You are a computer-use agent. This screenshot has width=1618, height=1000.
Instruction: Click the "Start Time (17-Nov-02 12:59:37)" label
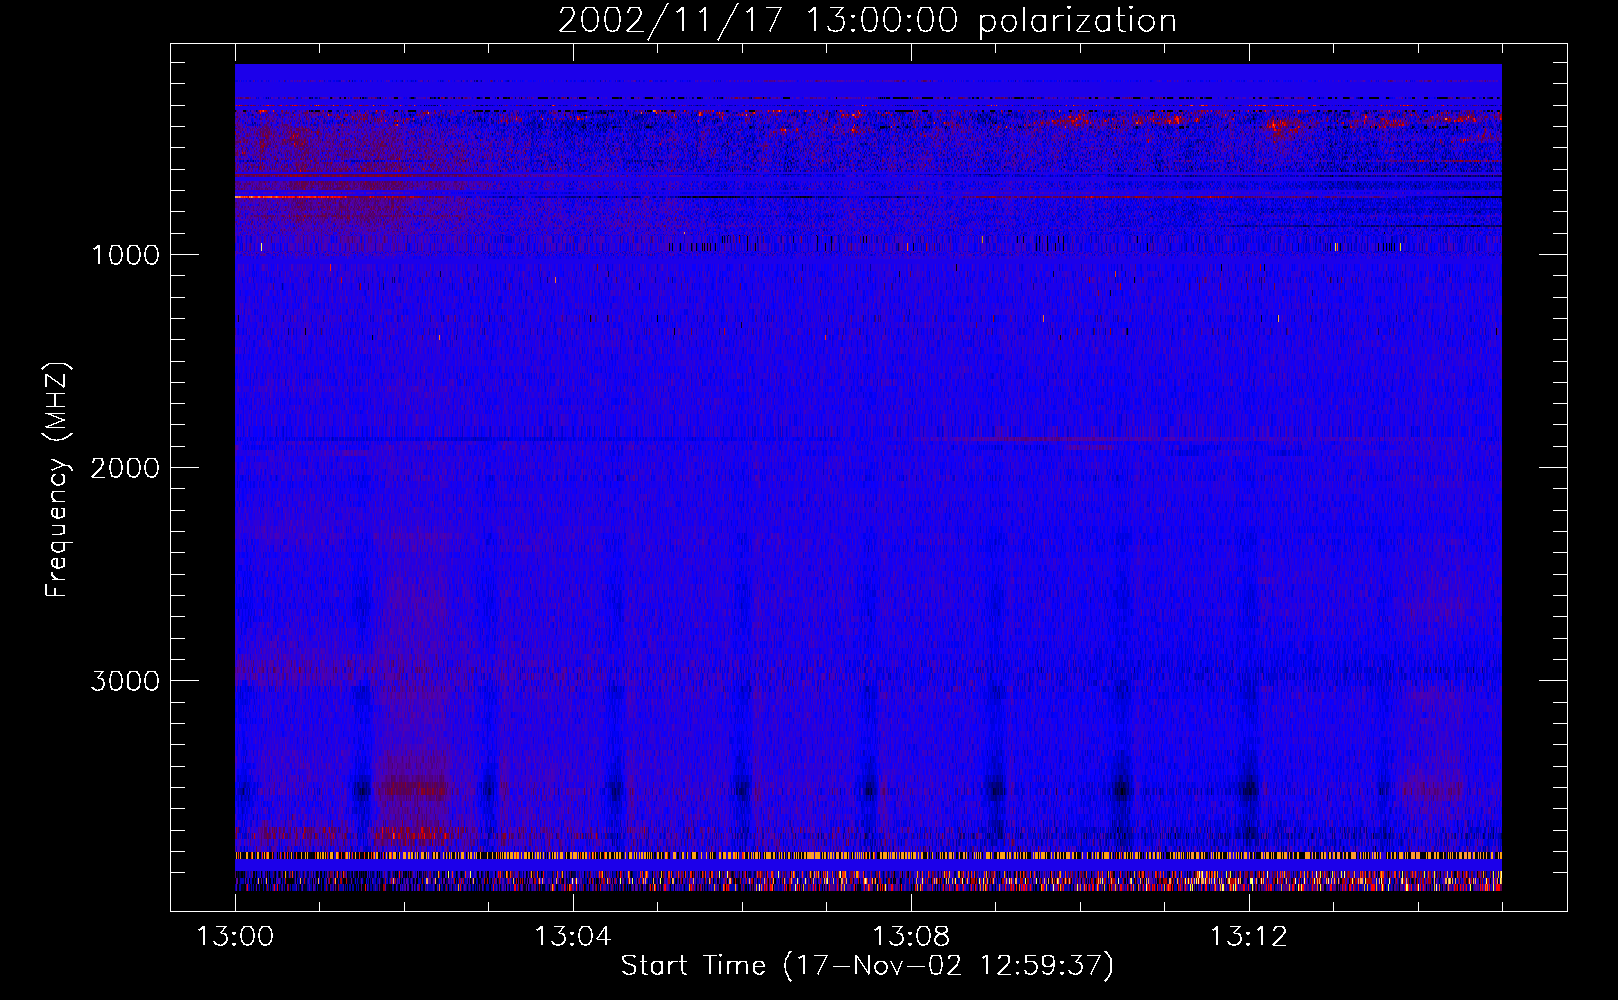[x=867, y=966]
